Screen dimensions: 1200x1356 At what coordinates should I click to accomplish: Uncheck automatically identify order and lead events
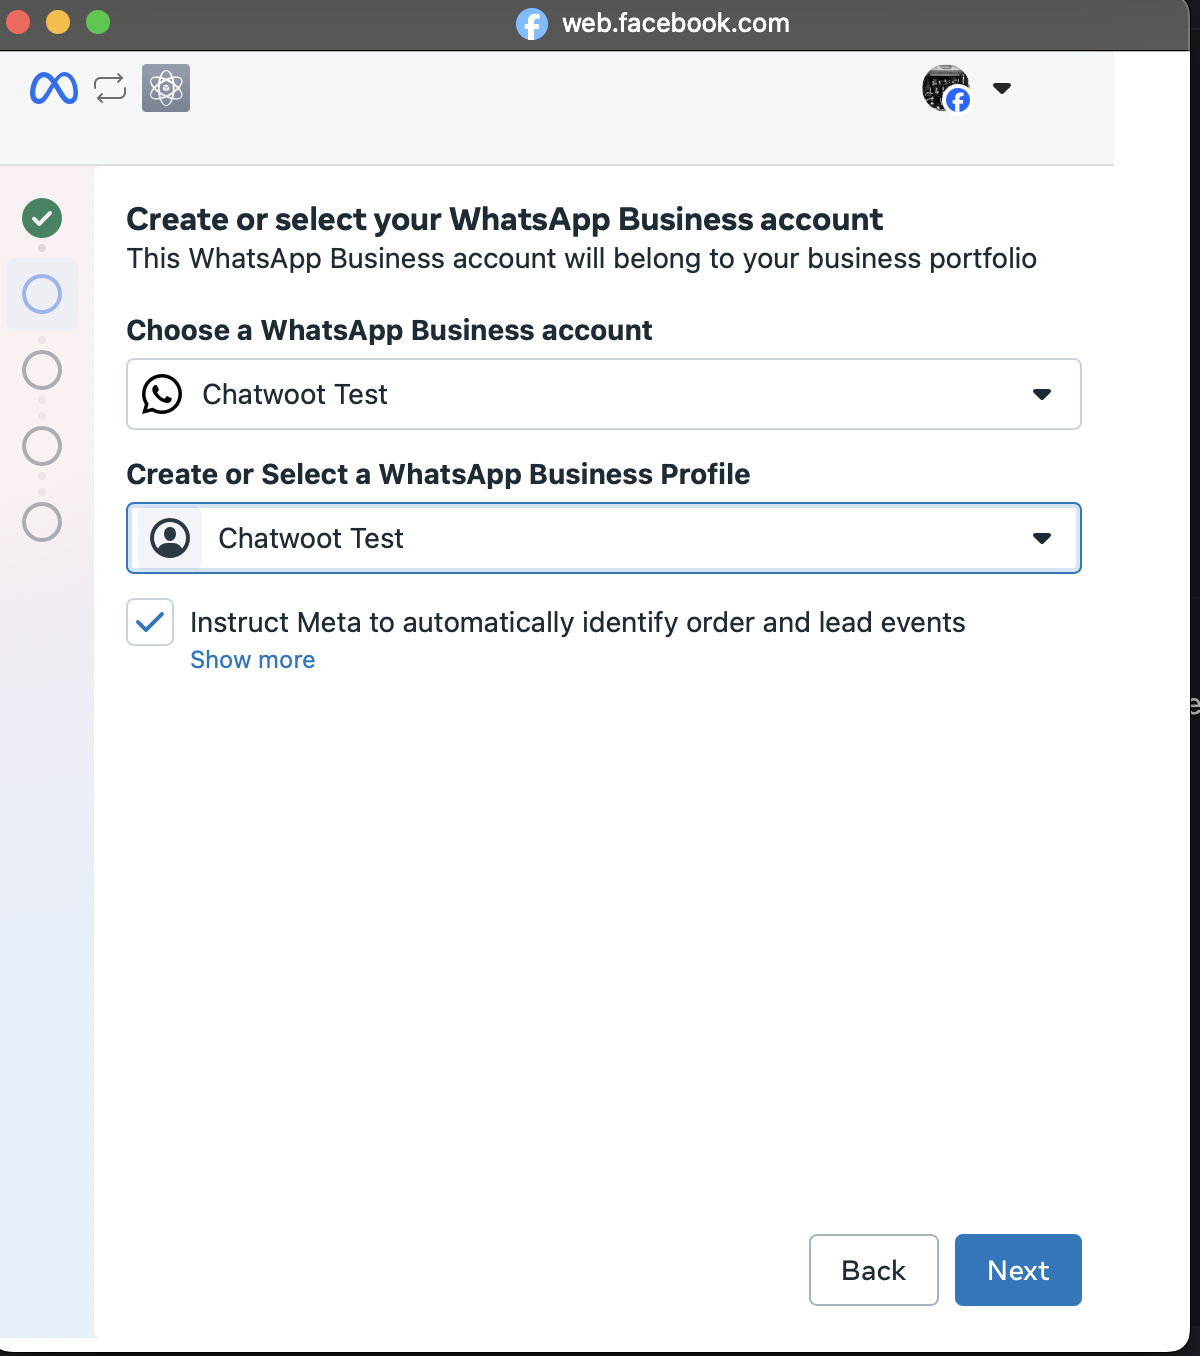tap(150, 622)
